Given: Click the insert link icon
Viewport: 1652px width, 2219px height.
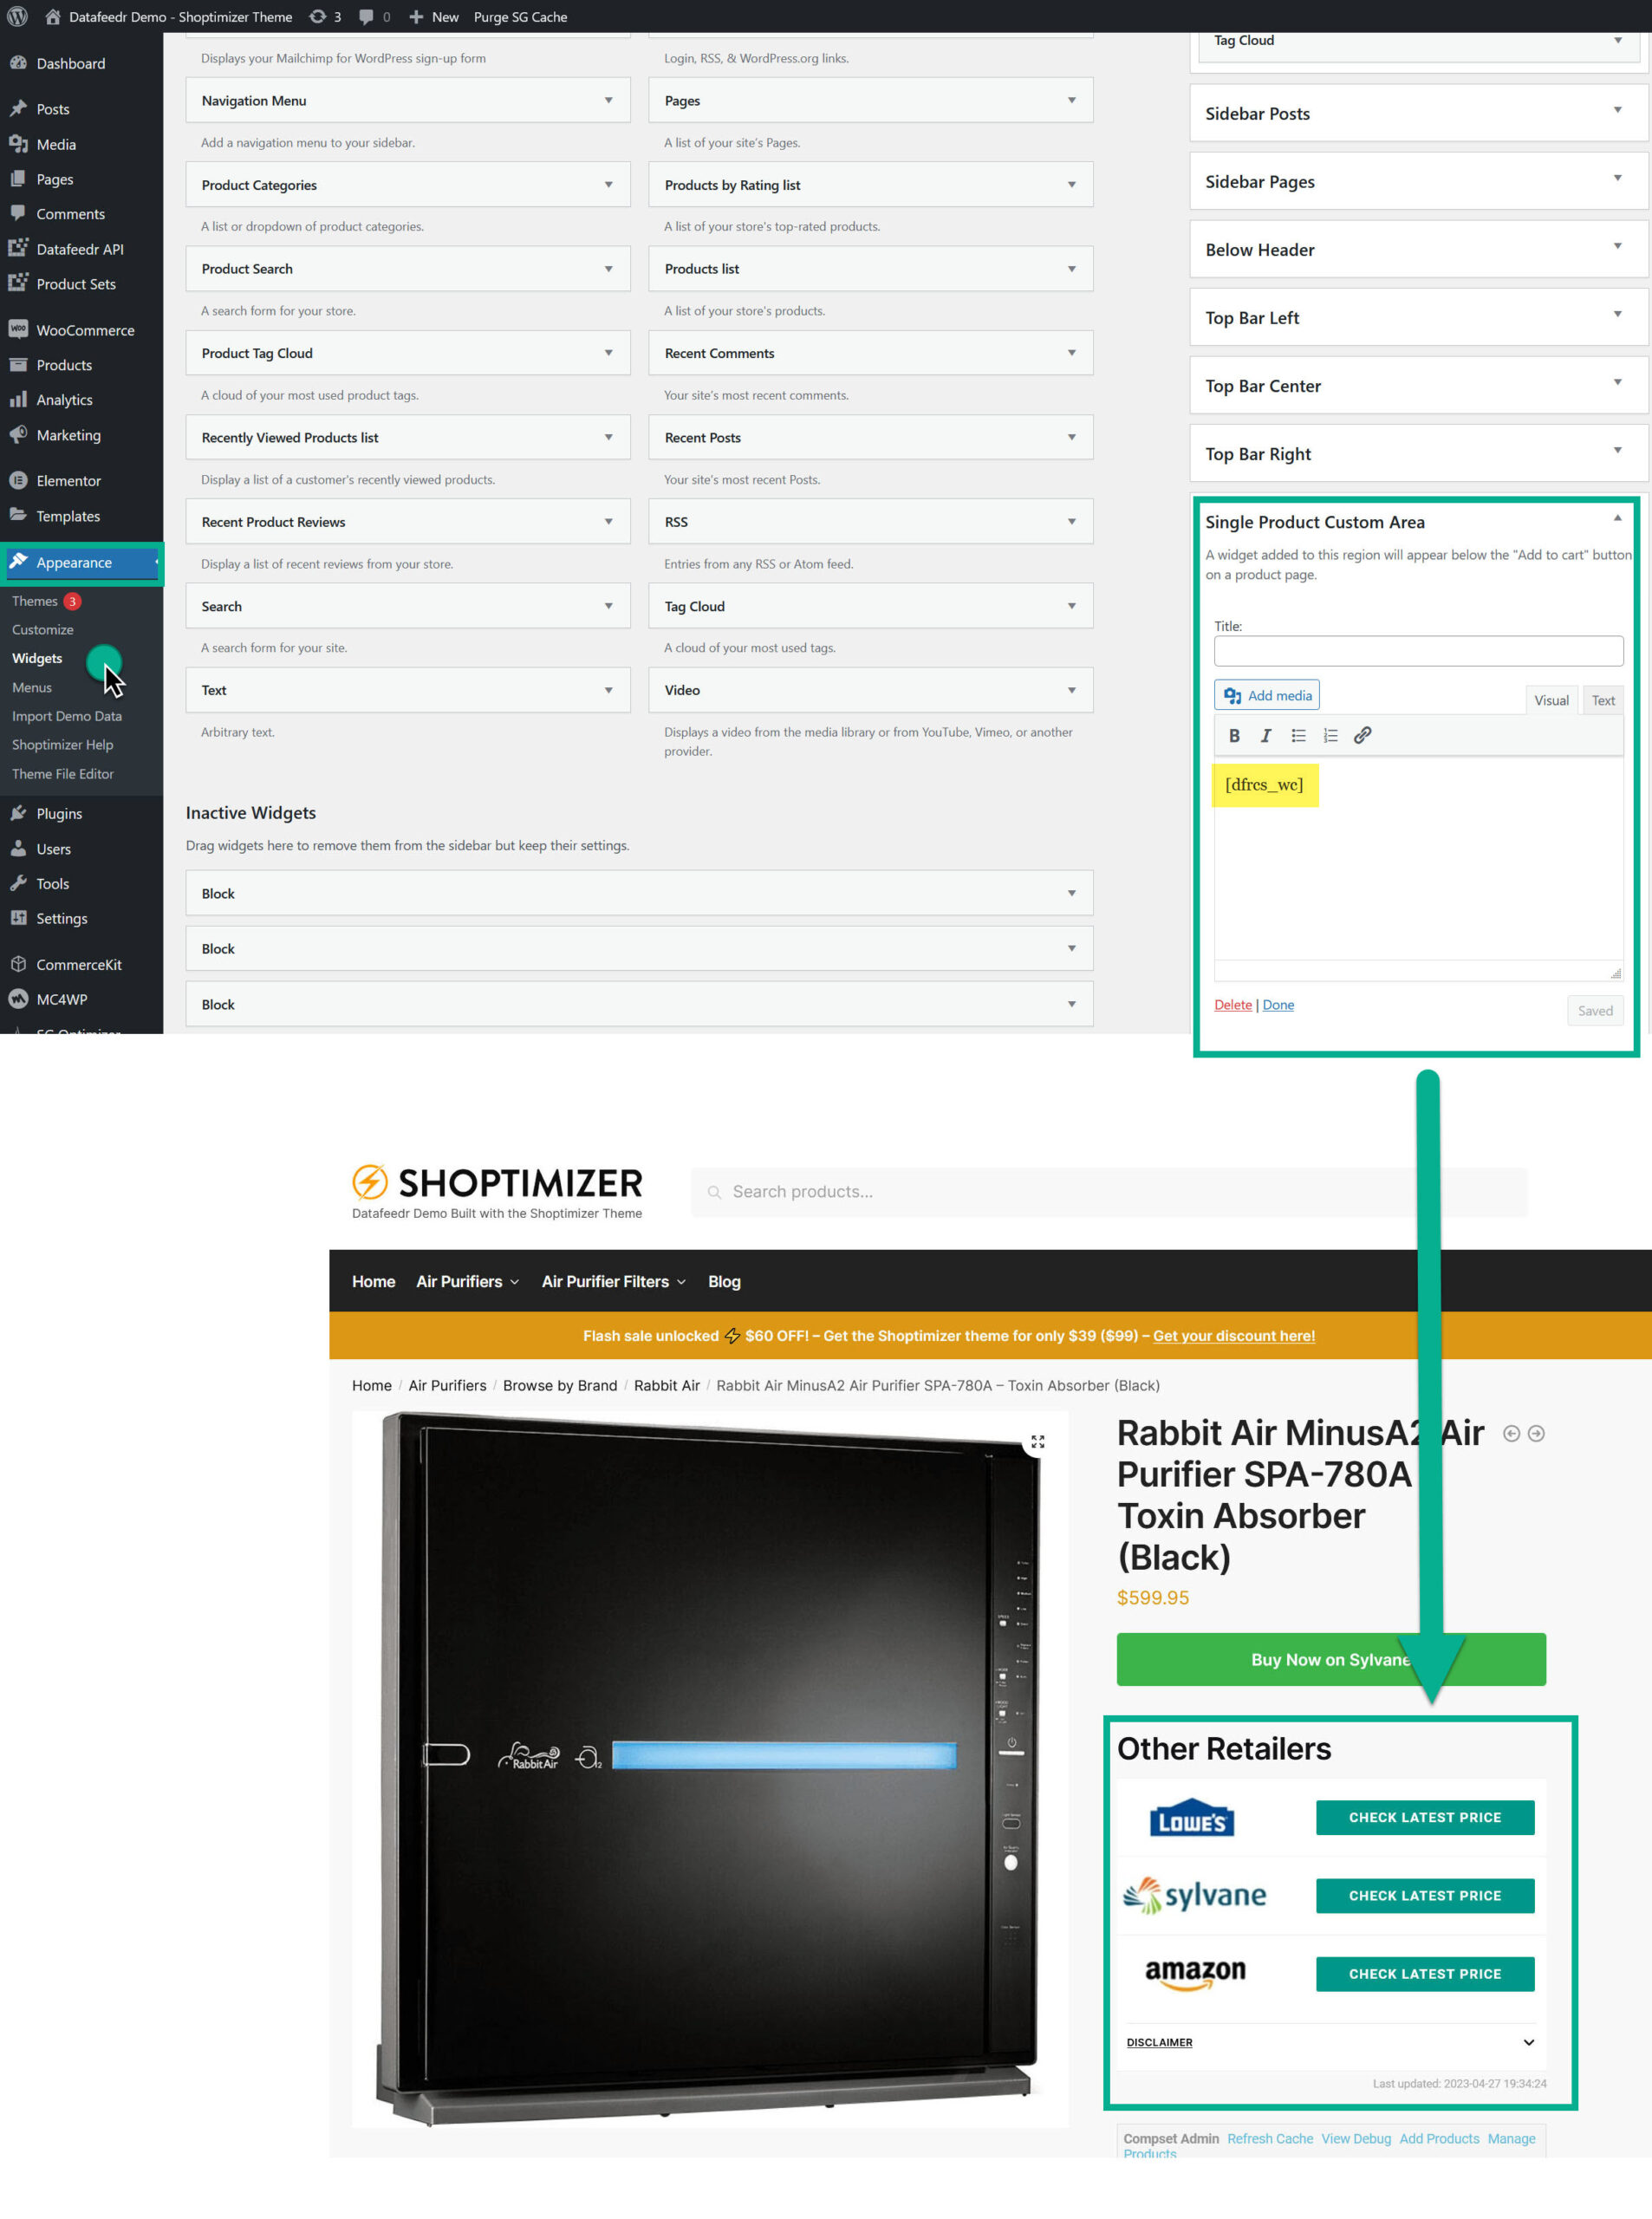Looking at the screenshot, I should pos(1362,736).
